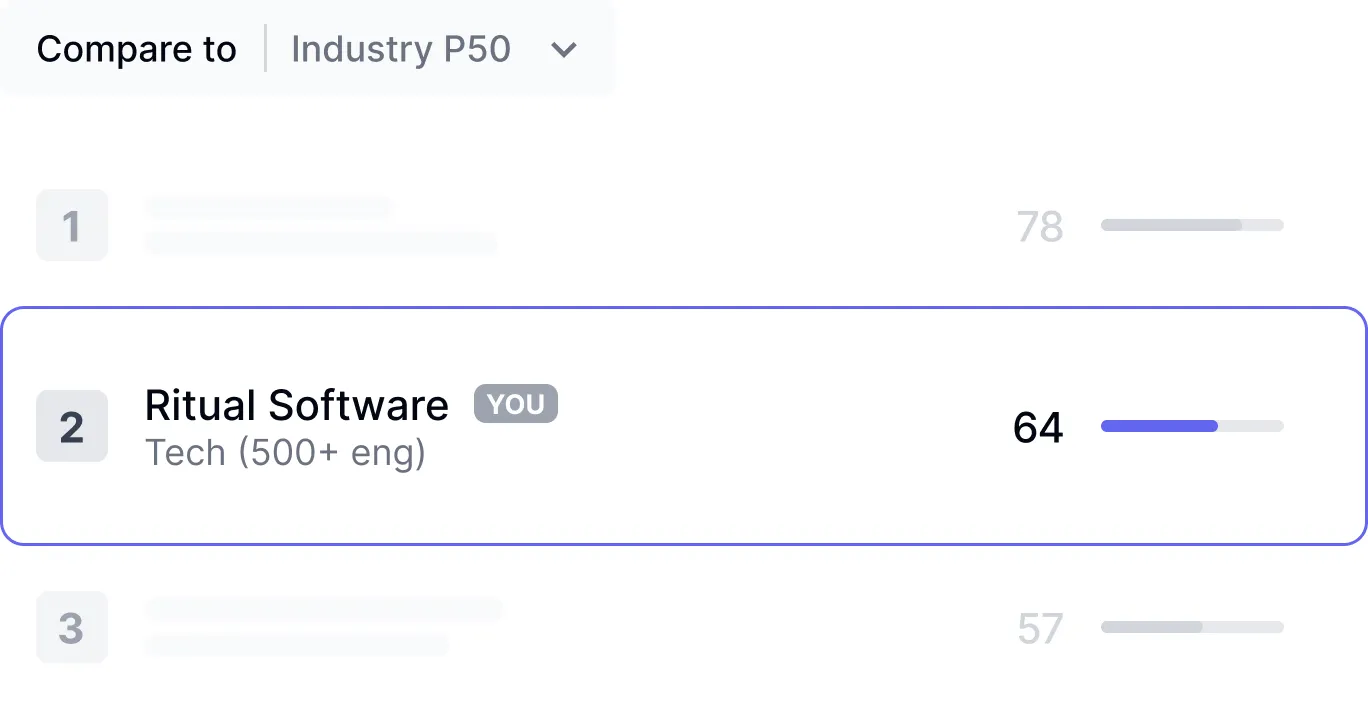Click the blurred company name in rank 3 row
This screenshot has height=708, width=1368.
(x=324, y=608)
